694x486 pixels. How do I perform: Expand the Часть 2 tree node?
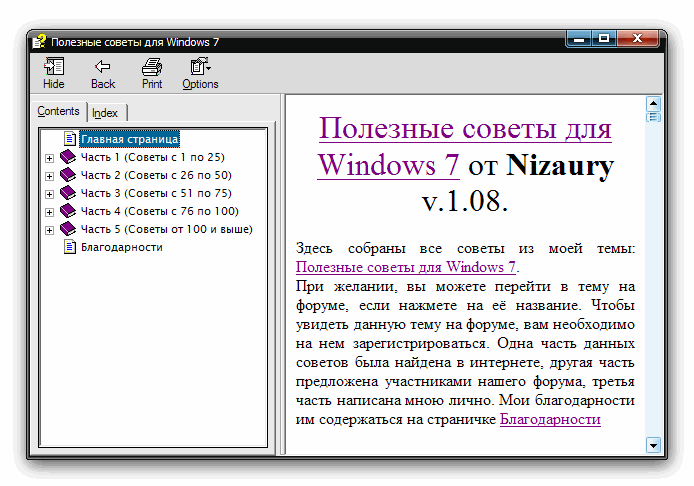49,176
